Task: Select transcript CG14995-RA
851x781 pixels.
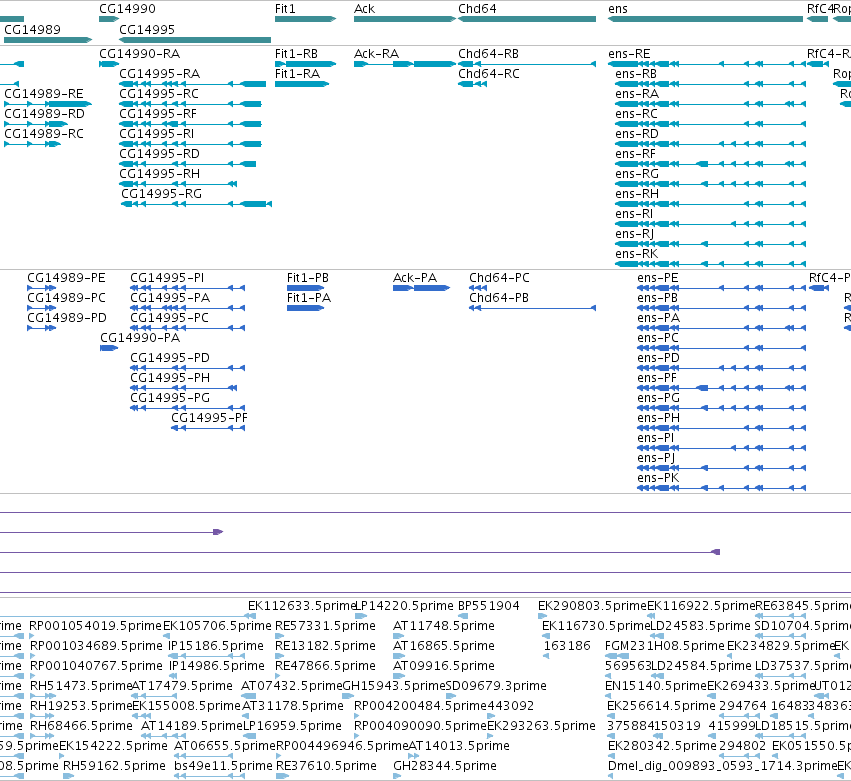Action: [160, 74]
